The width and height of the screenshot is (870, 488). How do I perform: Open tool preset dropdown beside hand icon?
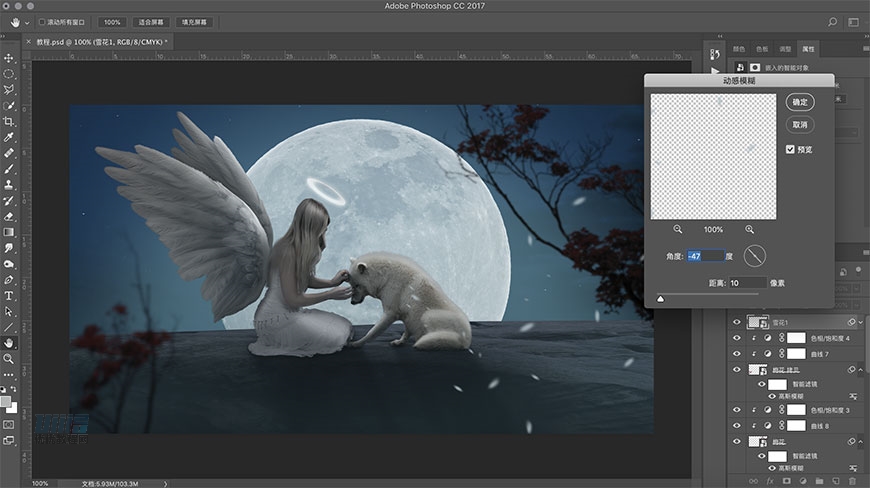point(26,23)
